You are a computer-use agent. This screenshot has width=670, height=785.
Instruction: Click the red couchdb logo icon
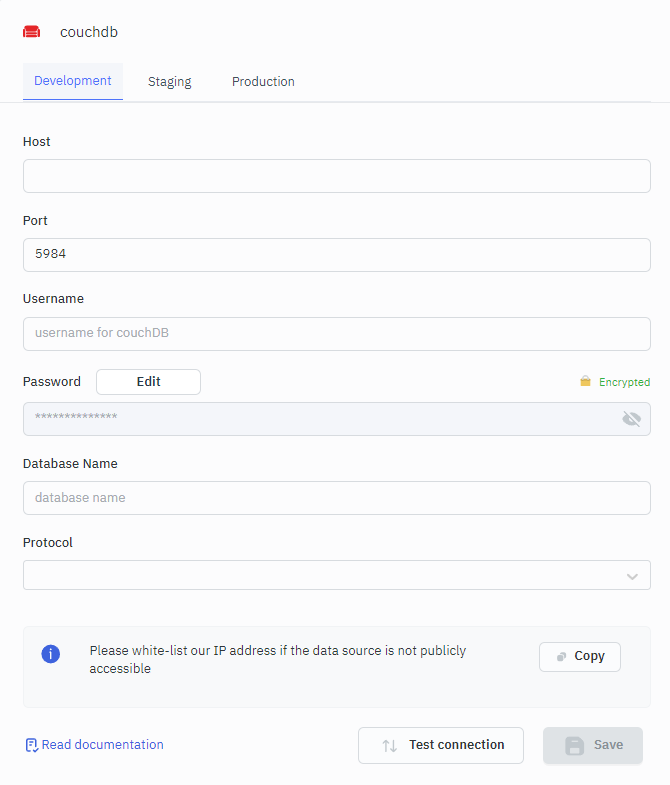(32, 32)
